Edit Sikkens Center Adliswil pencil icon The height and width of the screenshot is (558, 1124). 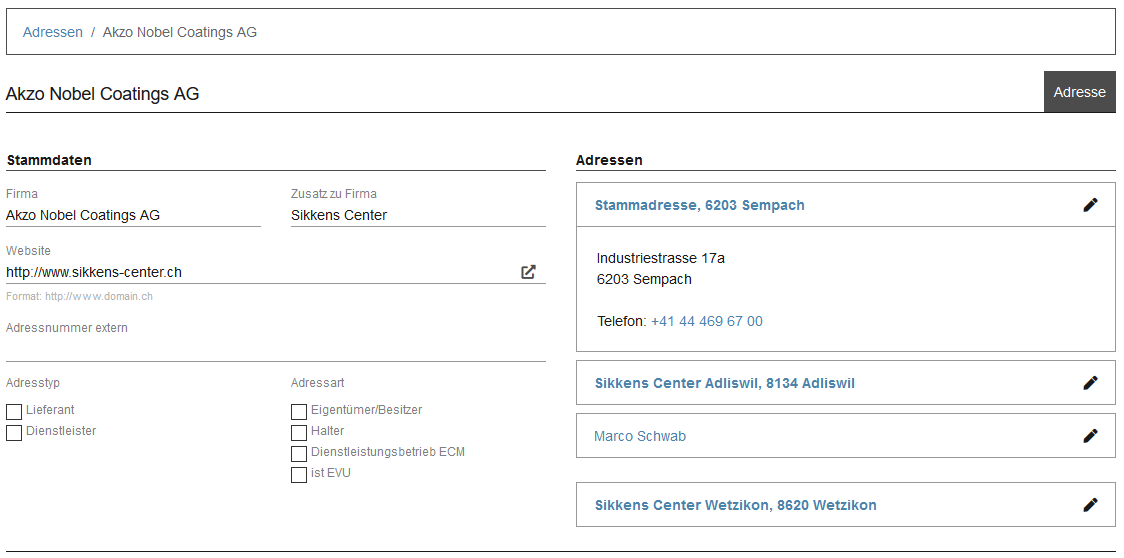1090,383
